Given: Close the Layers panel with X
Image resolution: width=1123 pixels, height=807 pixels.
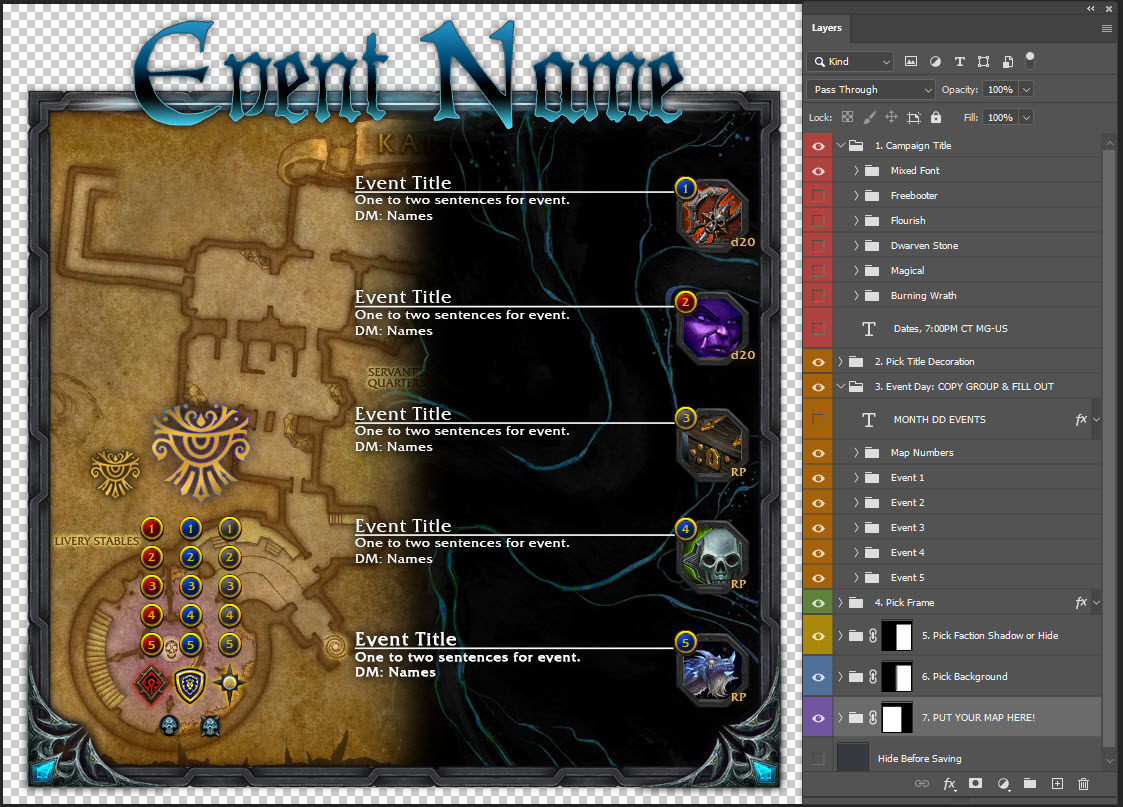Looking at the screenshot, I should pos(1109,9).
